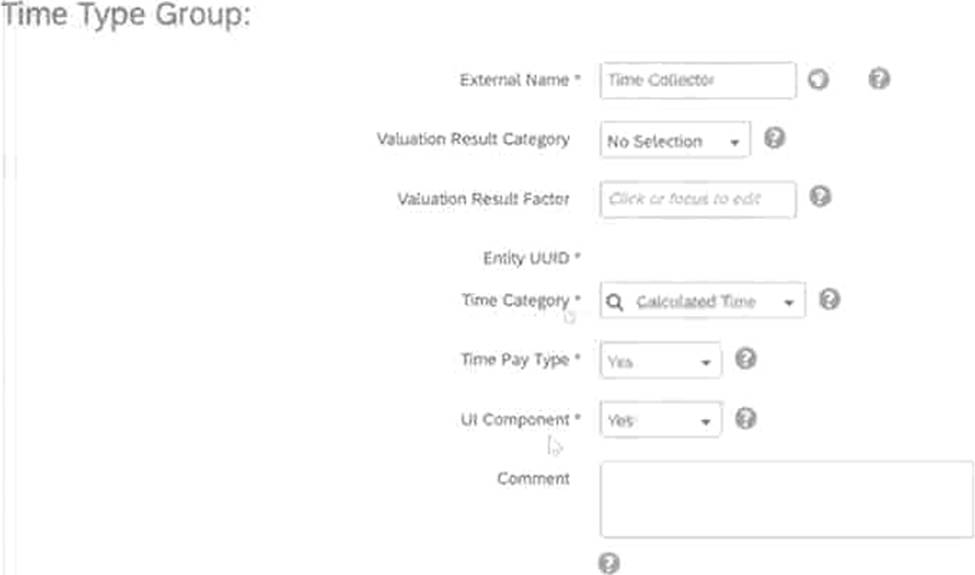Show help for UI Component field
Image resolution: width=975 pixels, height=575 pixels.
coord(746,418)
